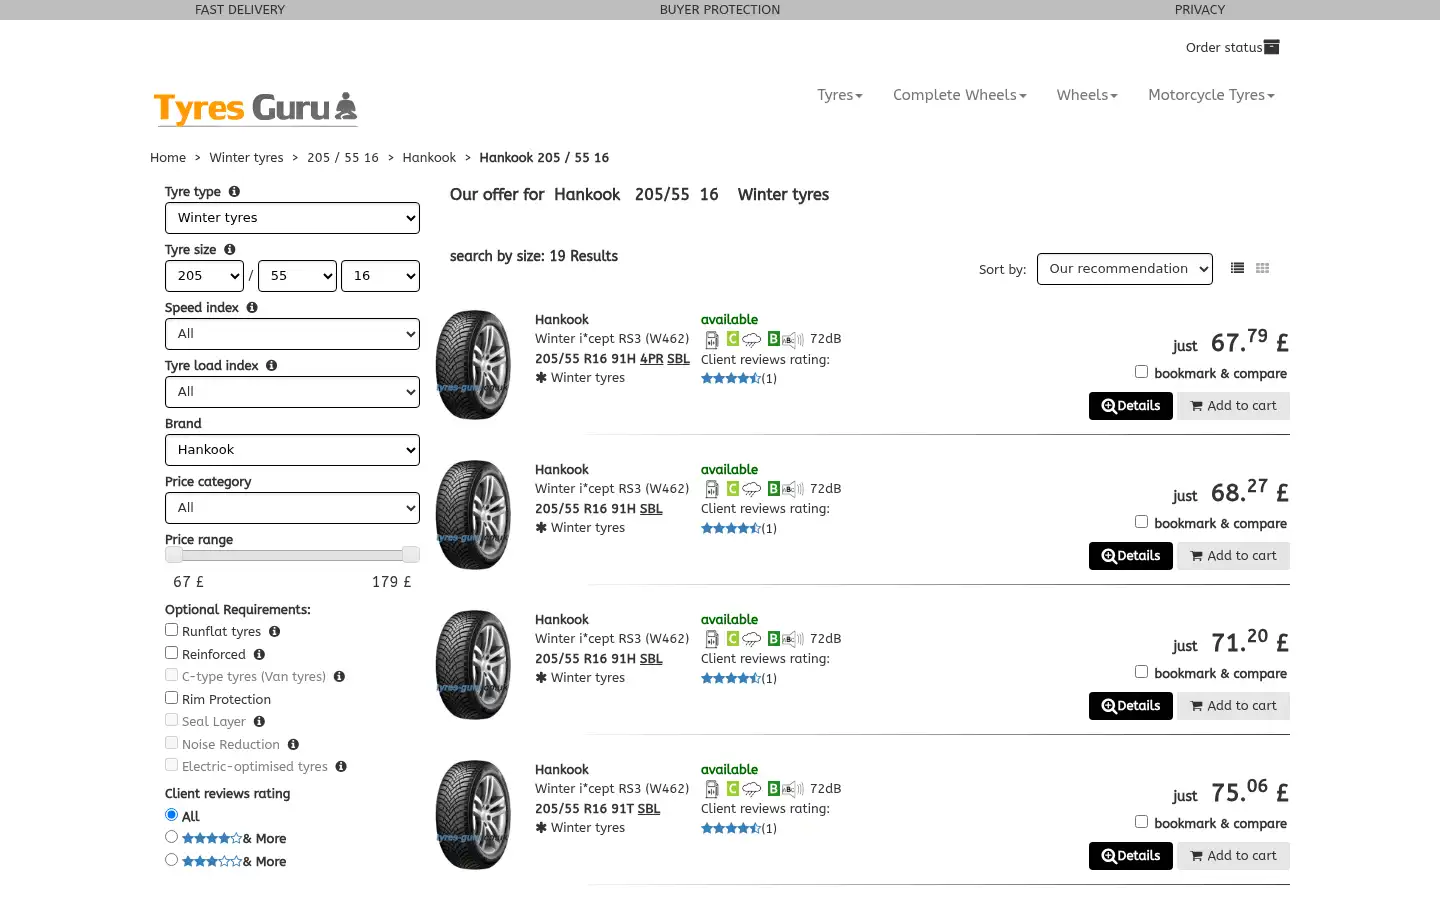This screenshot has height=900, width=1440.
Task: Tick bookmark & compare for 71.20 £ tyre
Action: click(x=1141, y=672)
